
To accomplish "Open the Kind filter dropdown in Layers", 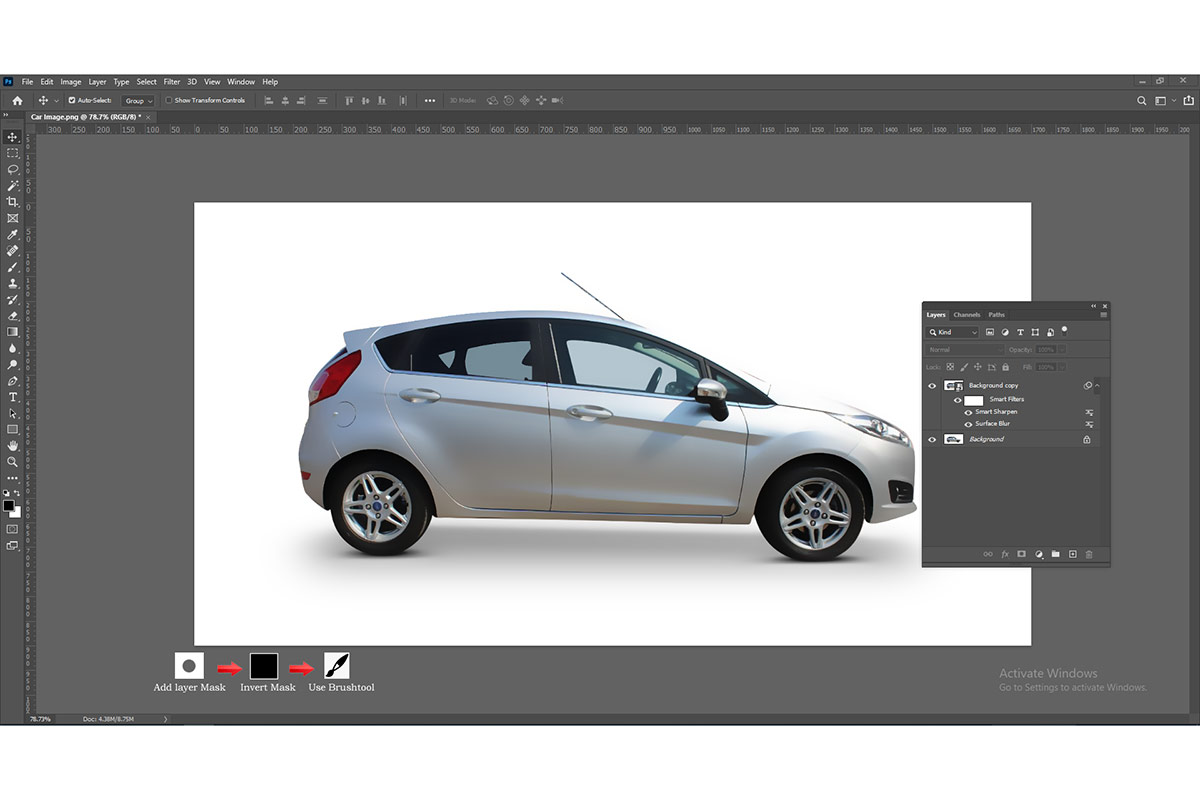I will click(x=953, y=332).
